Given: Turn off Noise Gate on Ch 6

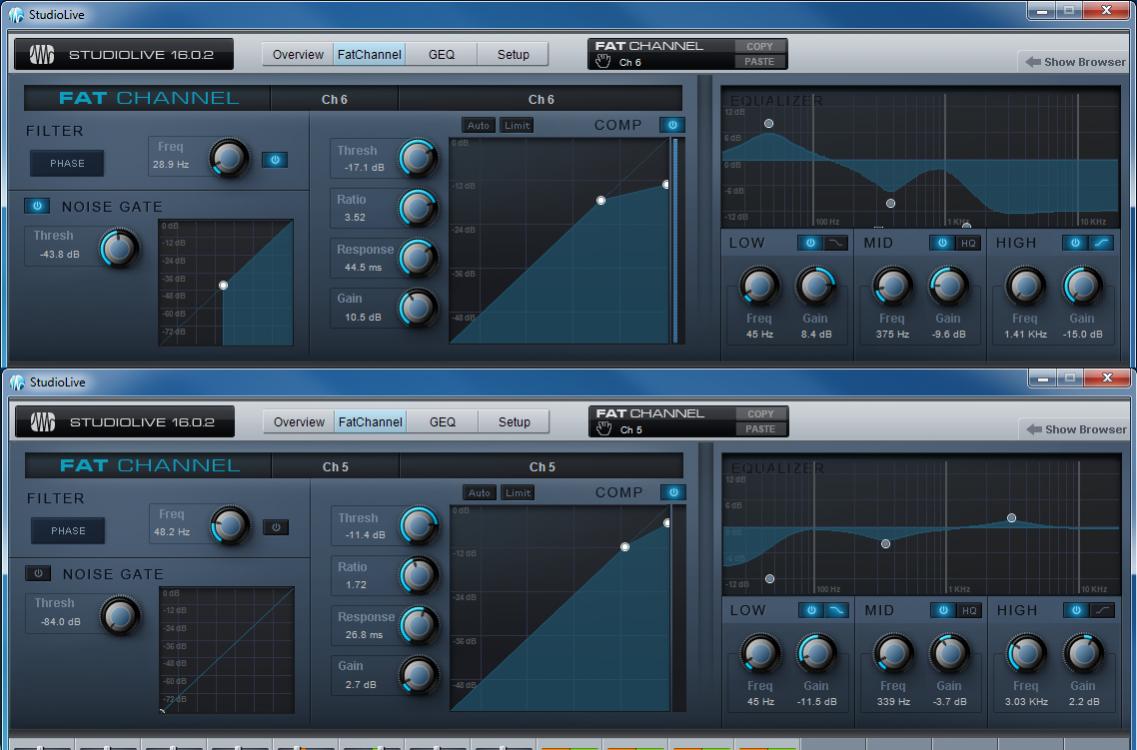Looking at the screenshot, I should [37, 206].
